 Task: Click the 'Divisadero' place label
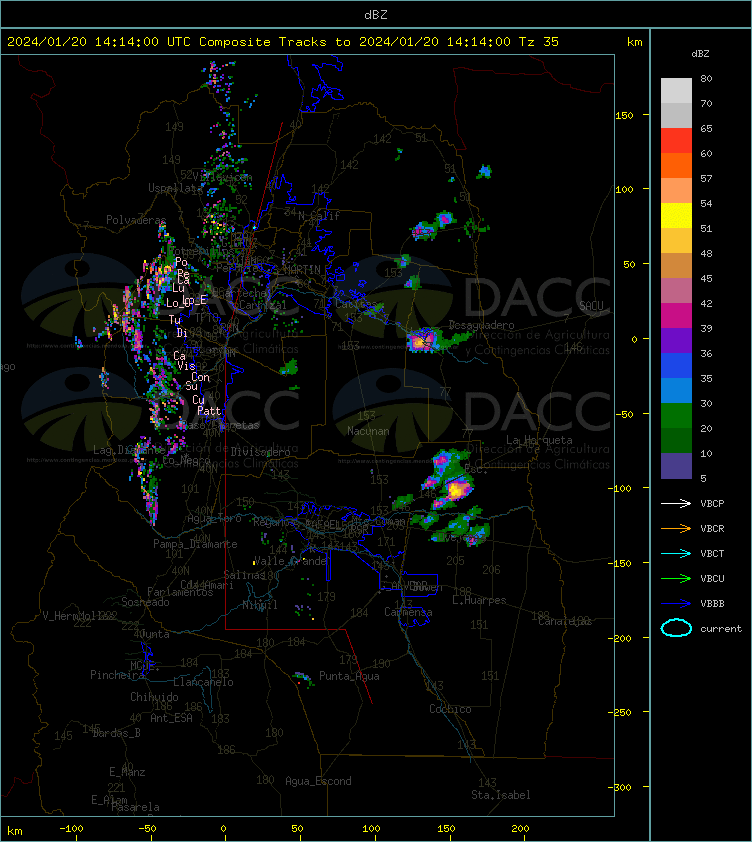(x=261, y=452)
